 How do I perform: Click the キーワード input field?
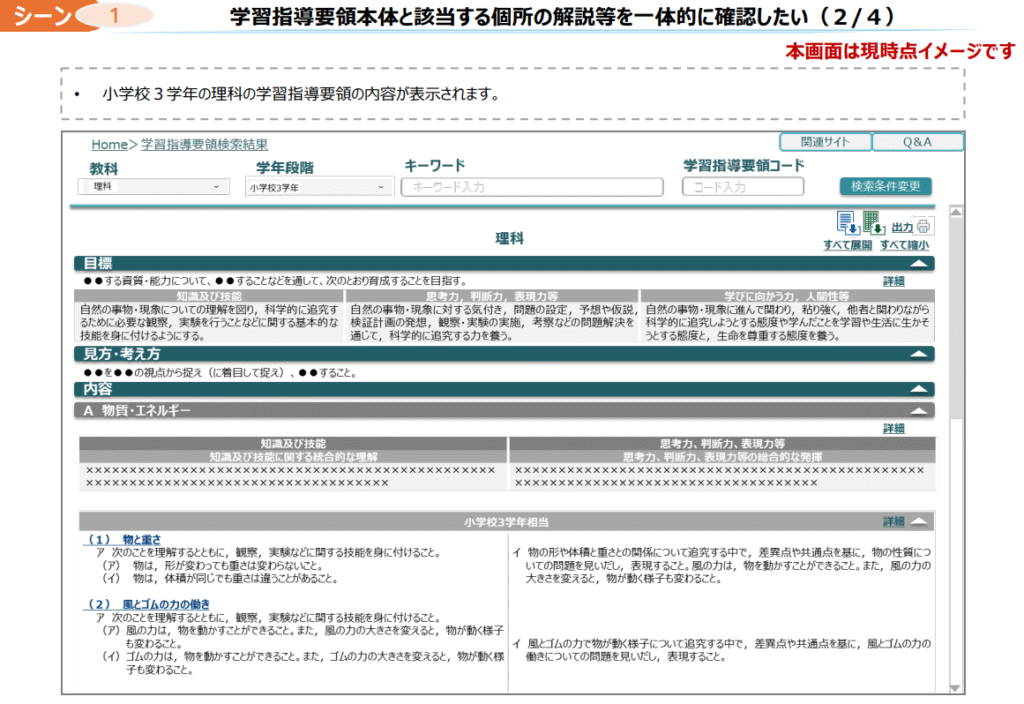coord(532,187)
